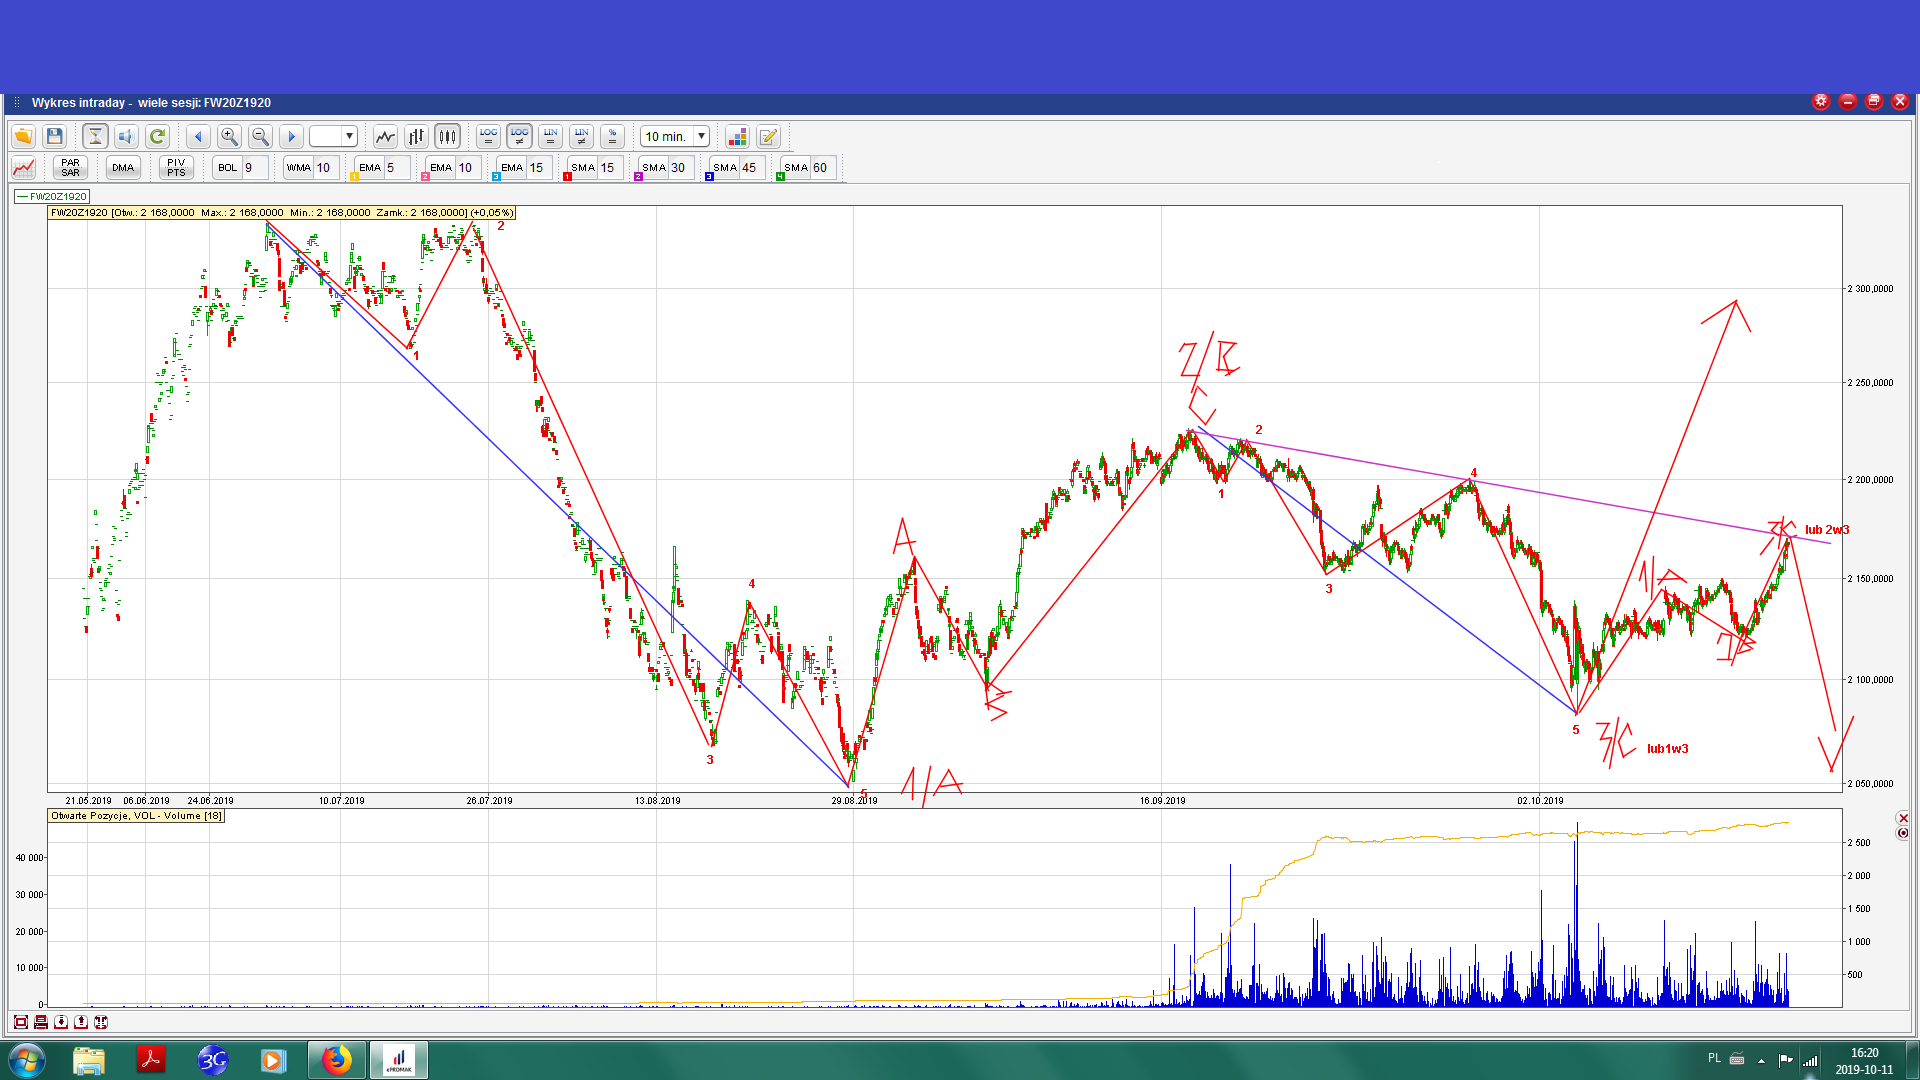Click the SMA 60 color marker

click(x=780, y=177)
